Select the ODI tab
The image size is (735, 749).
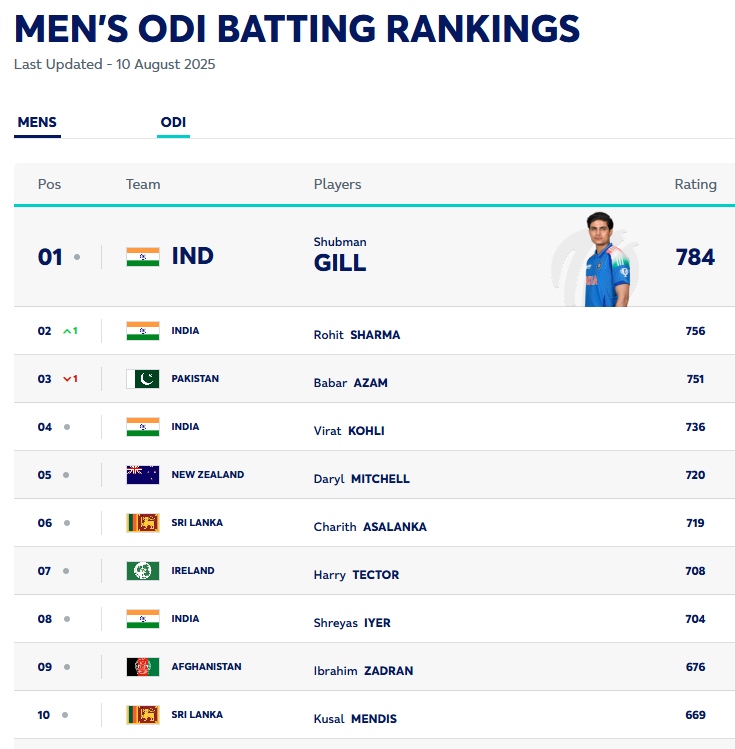pos(173,123)
